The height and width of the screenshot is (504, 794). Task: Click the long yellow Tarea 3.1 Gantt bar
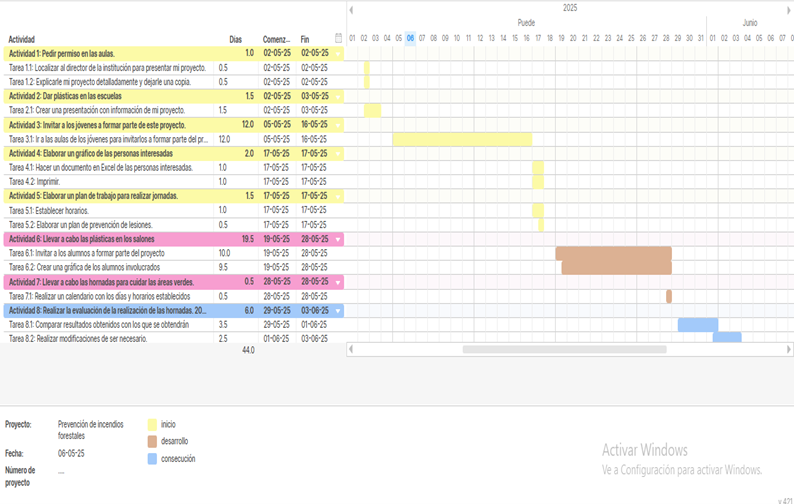tap(462, 139)
